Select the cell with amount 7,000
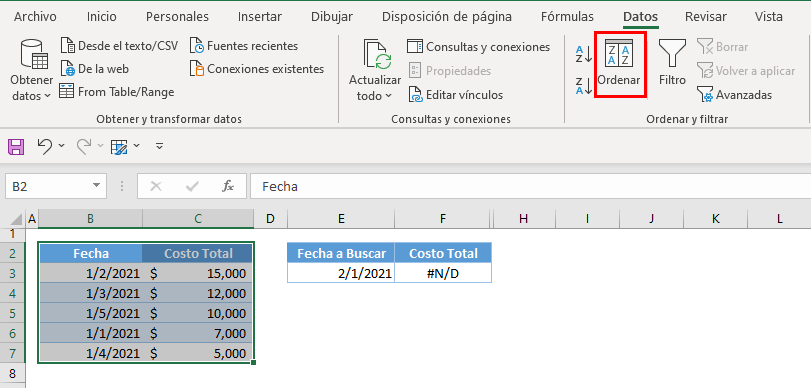 [198, 334]
